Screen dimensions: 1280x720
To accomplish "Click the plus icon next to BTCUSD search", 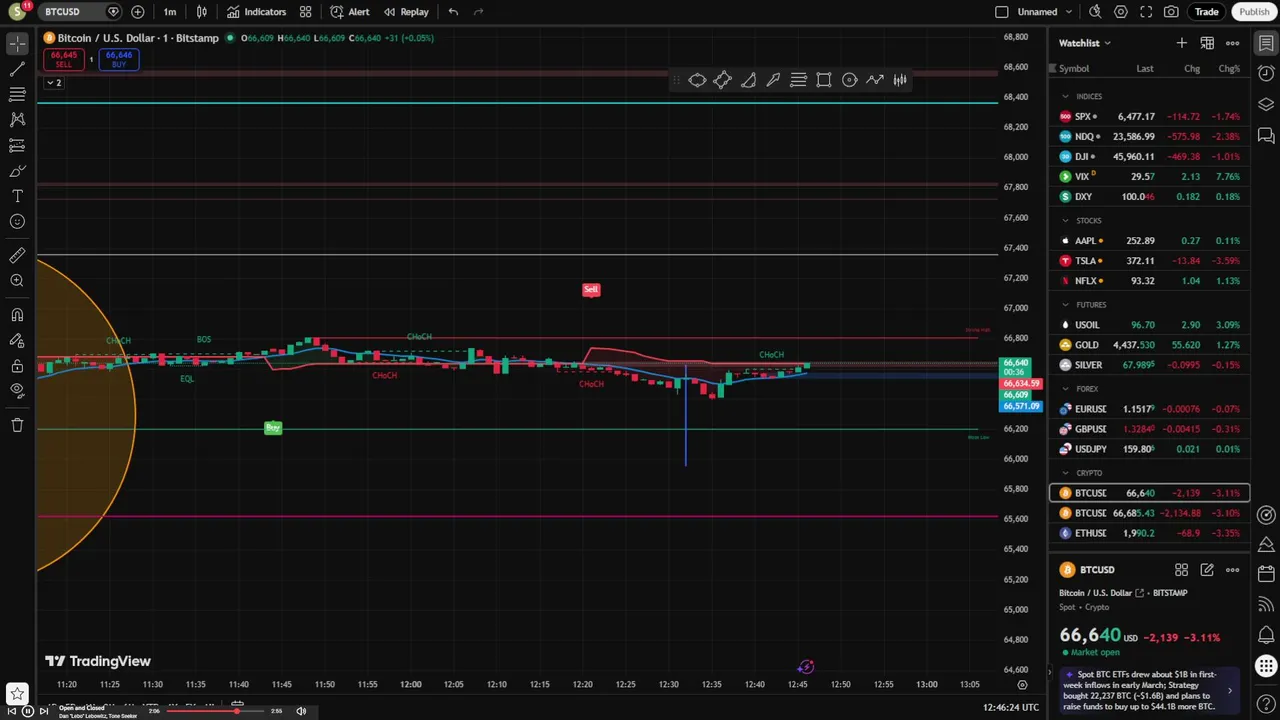I will [138, 12].
